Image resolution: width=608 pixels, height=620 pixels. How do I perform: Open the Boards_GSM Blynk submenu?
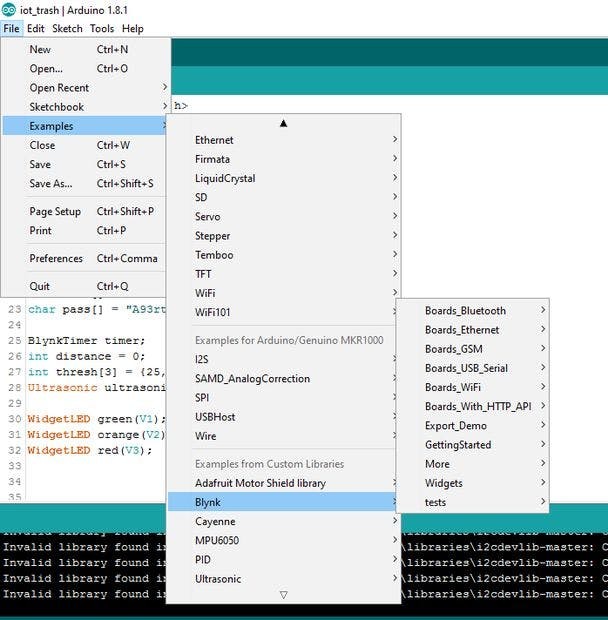[473, 349]
